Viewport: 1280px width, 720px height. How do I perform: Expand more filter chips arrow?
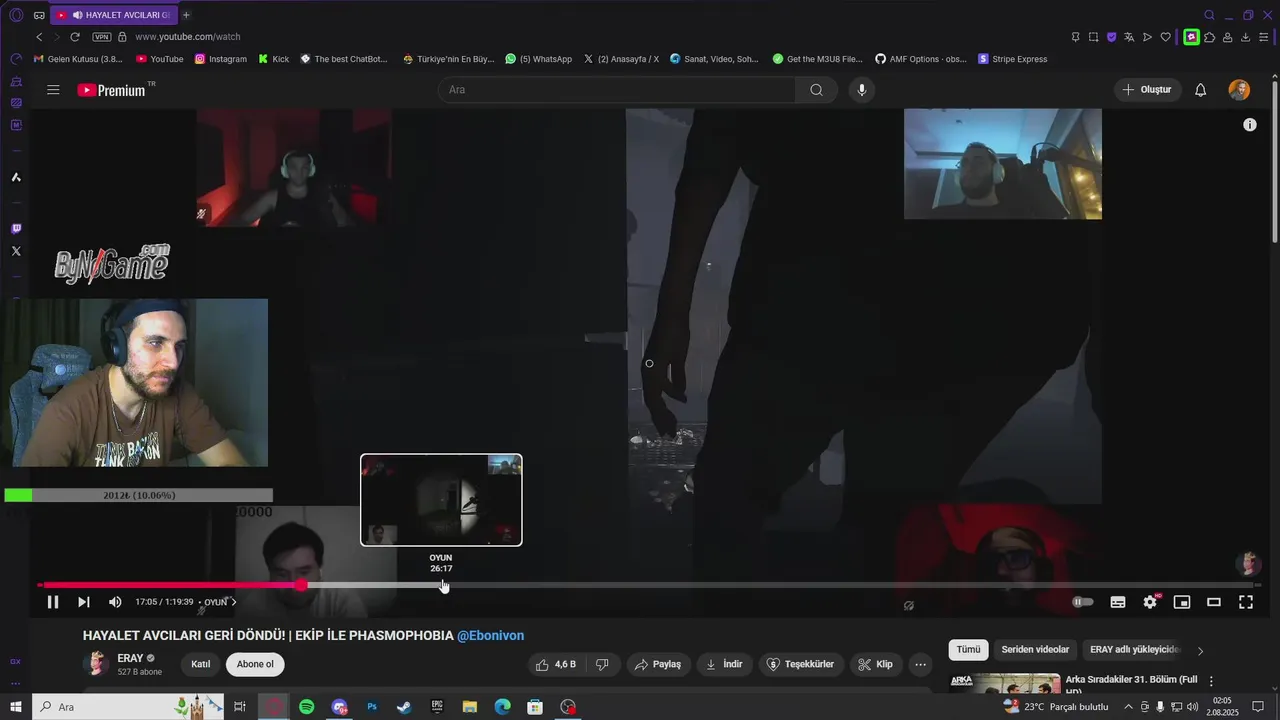(1200, 651)
